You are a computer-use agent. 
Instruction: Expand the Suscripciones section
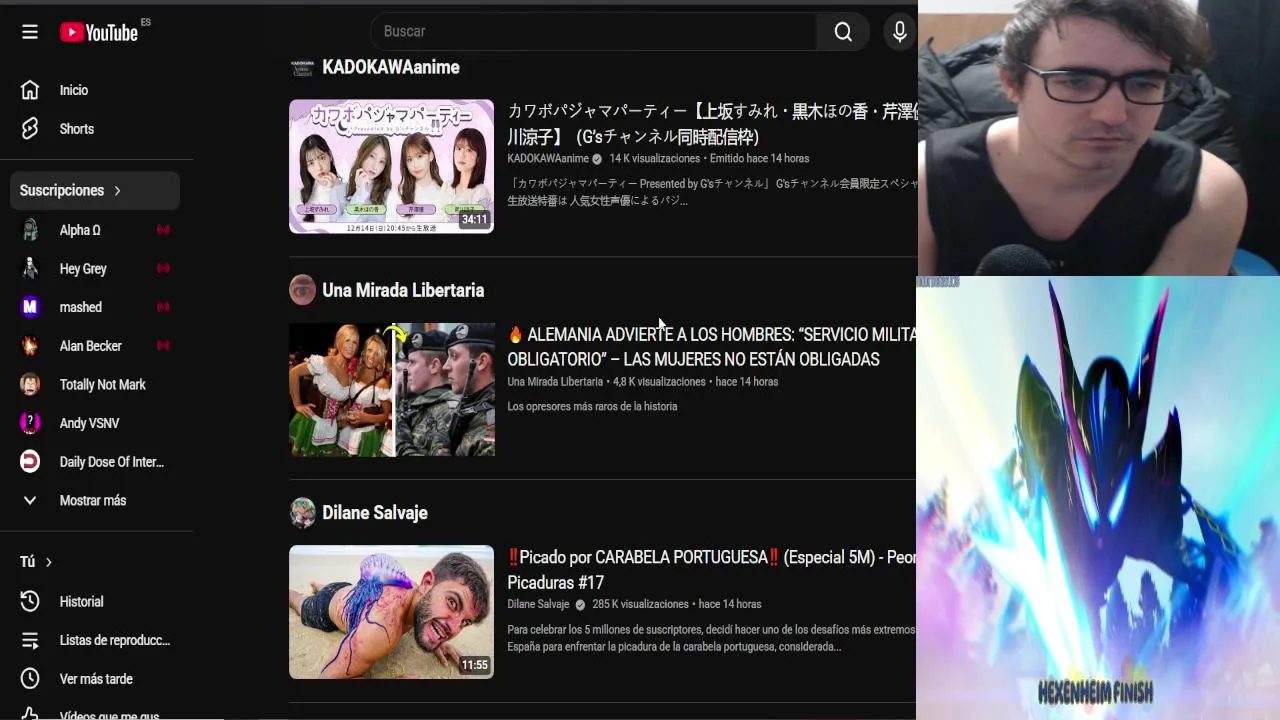(95, 190)
